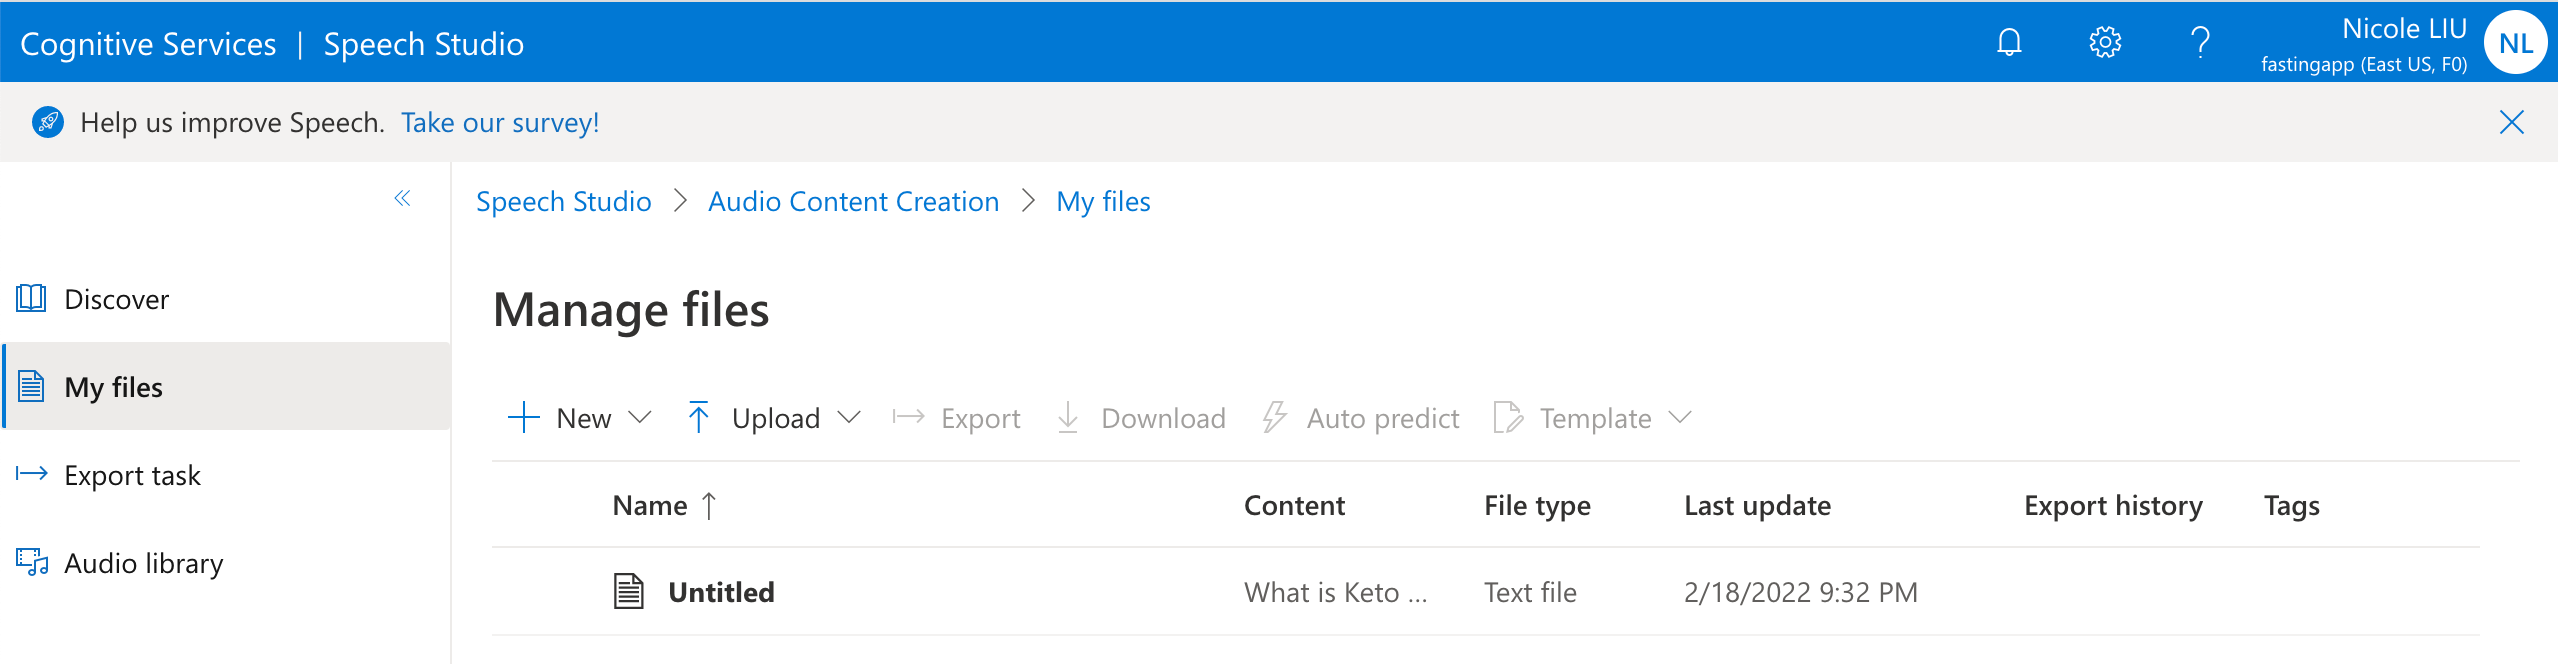The width and height of the screenshot is (2558, 664).
Task: Click the Export toolbar icon
Action: (x=908, y=417)
